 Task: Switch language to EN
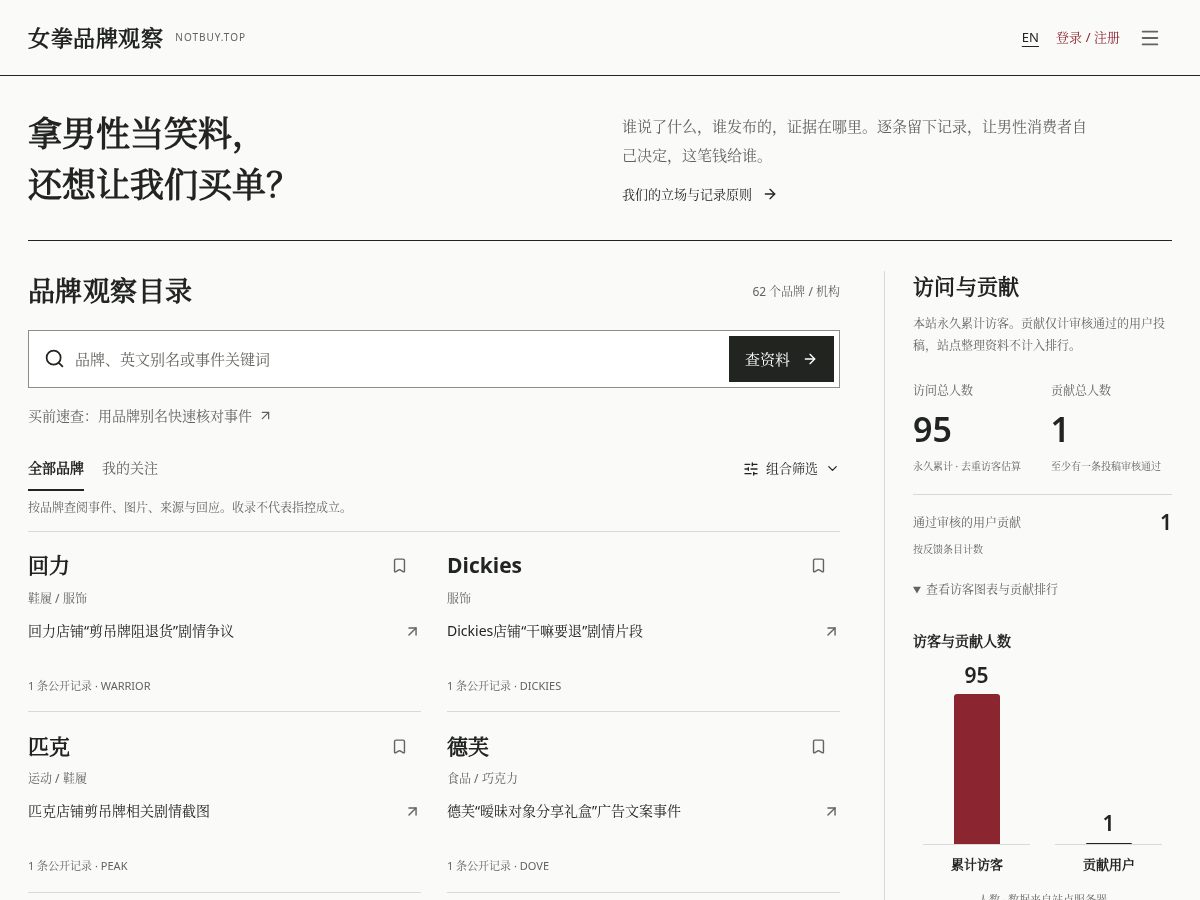(1030, 38)
